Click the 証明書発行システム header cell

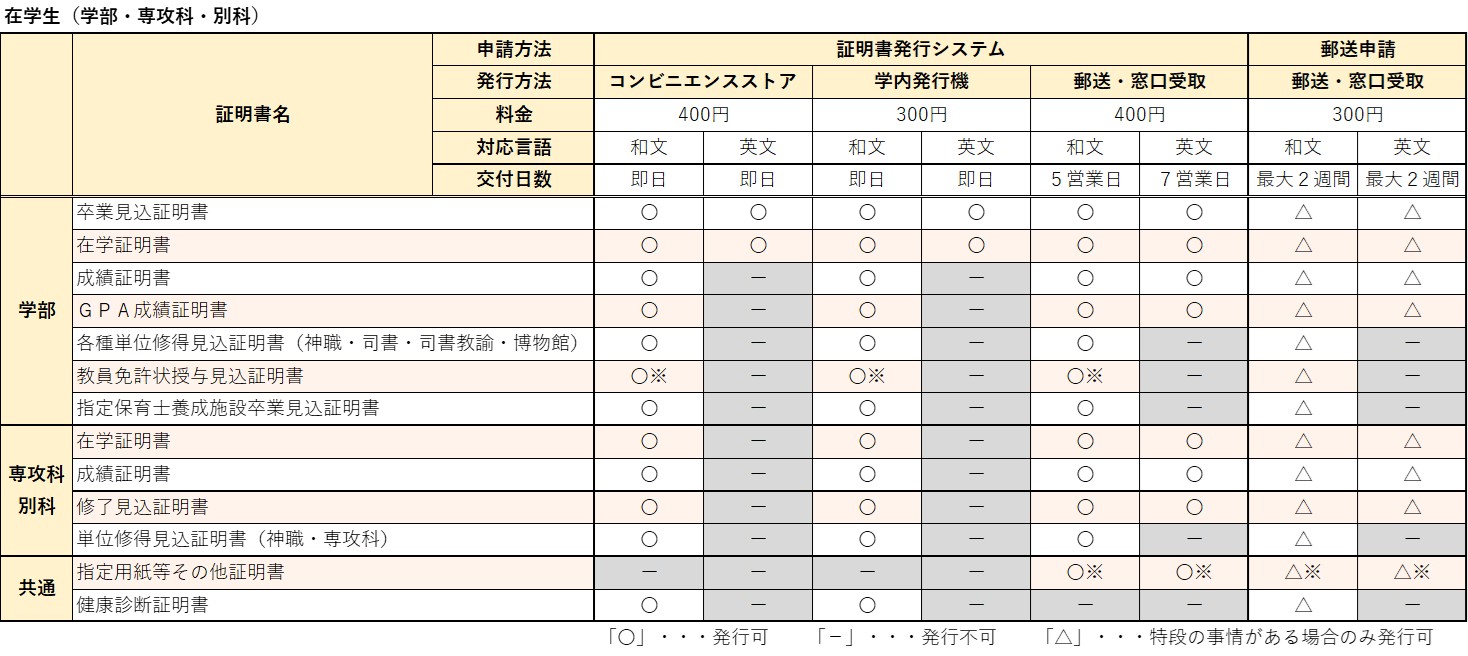point(920,49)
